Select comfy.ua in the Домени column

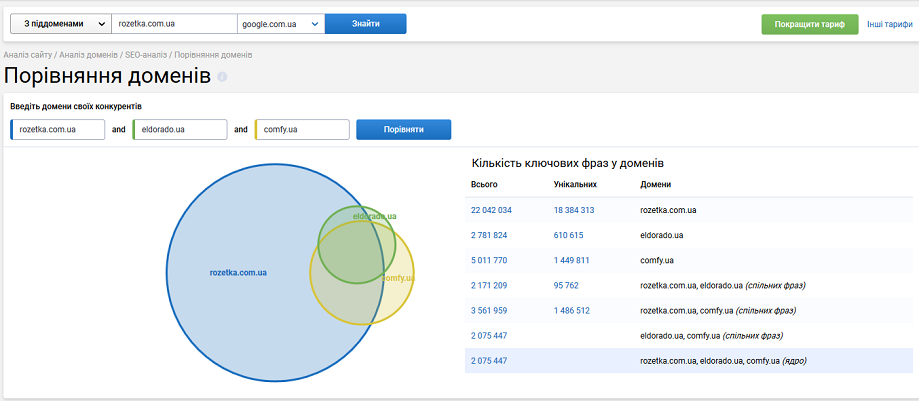click(x=656, y=260)
